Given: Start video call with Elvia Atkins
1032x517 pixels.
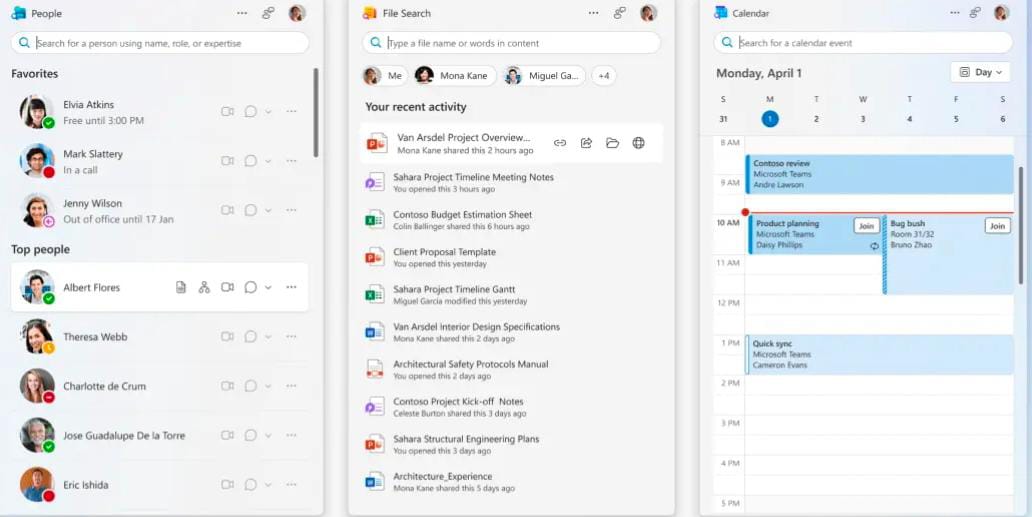Looking at the screenshot, I should coord(227,112).
